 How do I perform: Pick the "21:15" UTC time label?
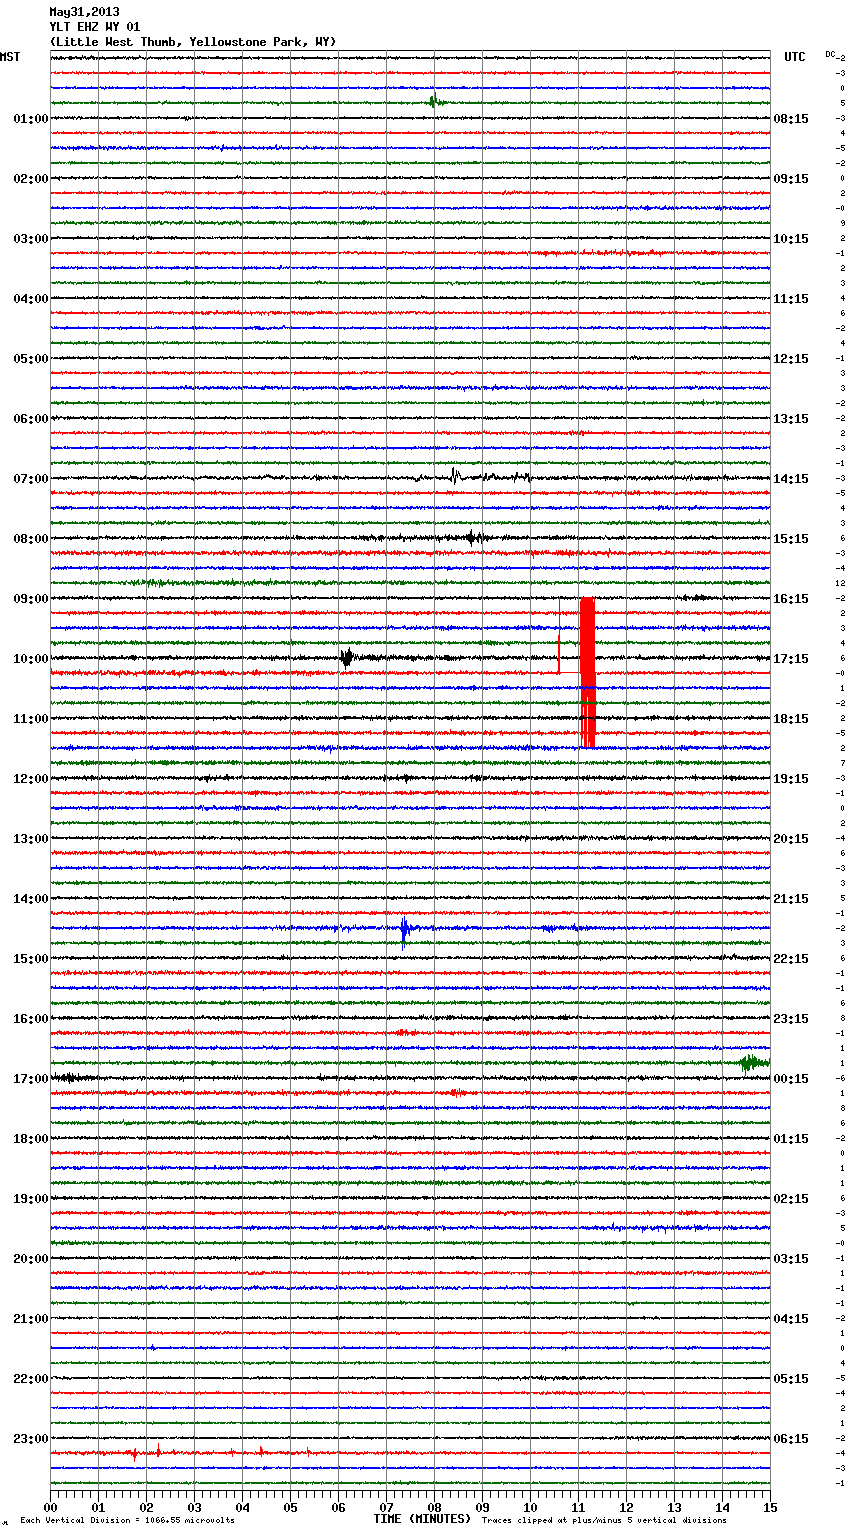click(791, 899)
